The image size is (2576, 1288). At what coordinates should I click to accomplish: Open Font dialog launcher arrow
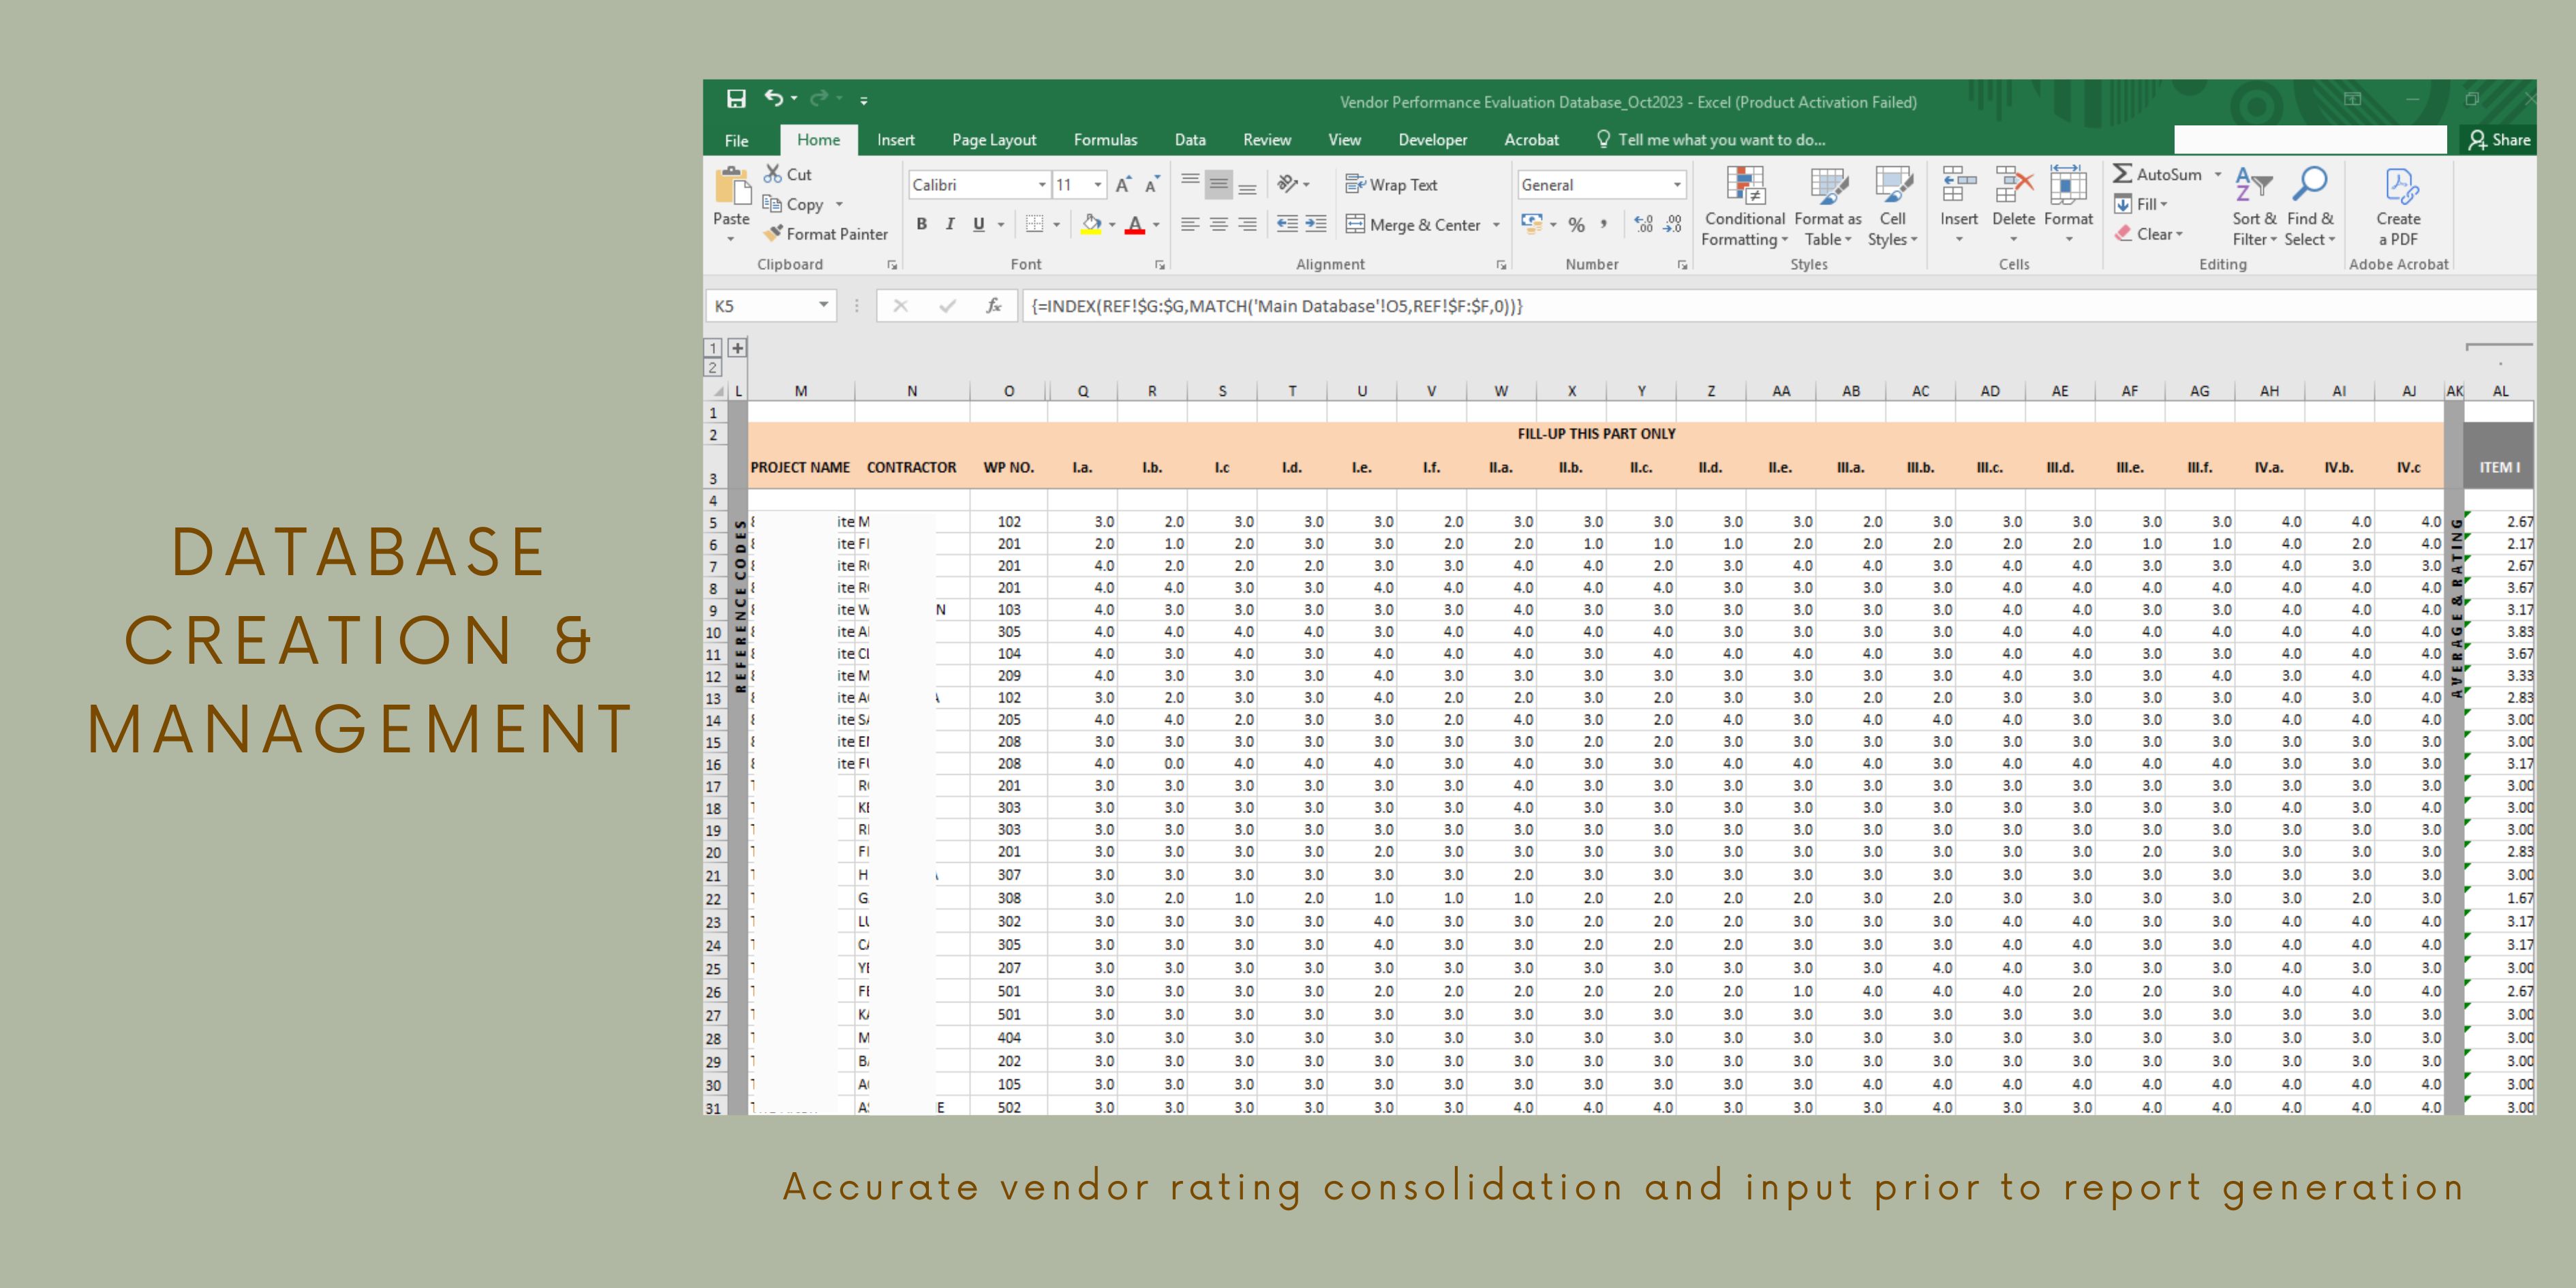point(1159,265)
